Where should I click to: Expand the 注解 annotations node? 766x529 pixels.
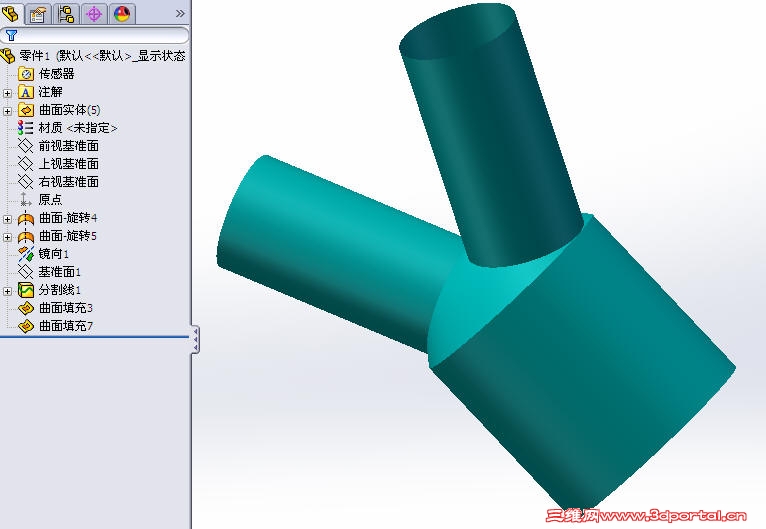[7, 93]
